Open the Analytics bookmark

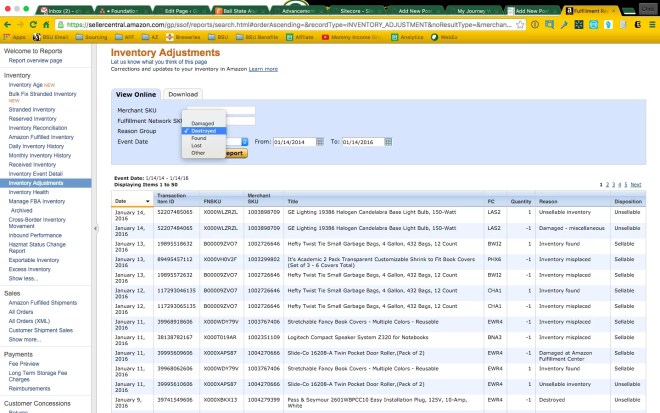[407, 37]
